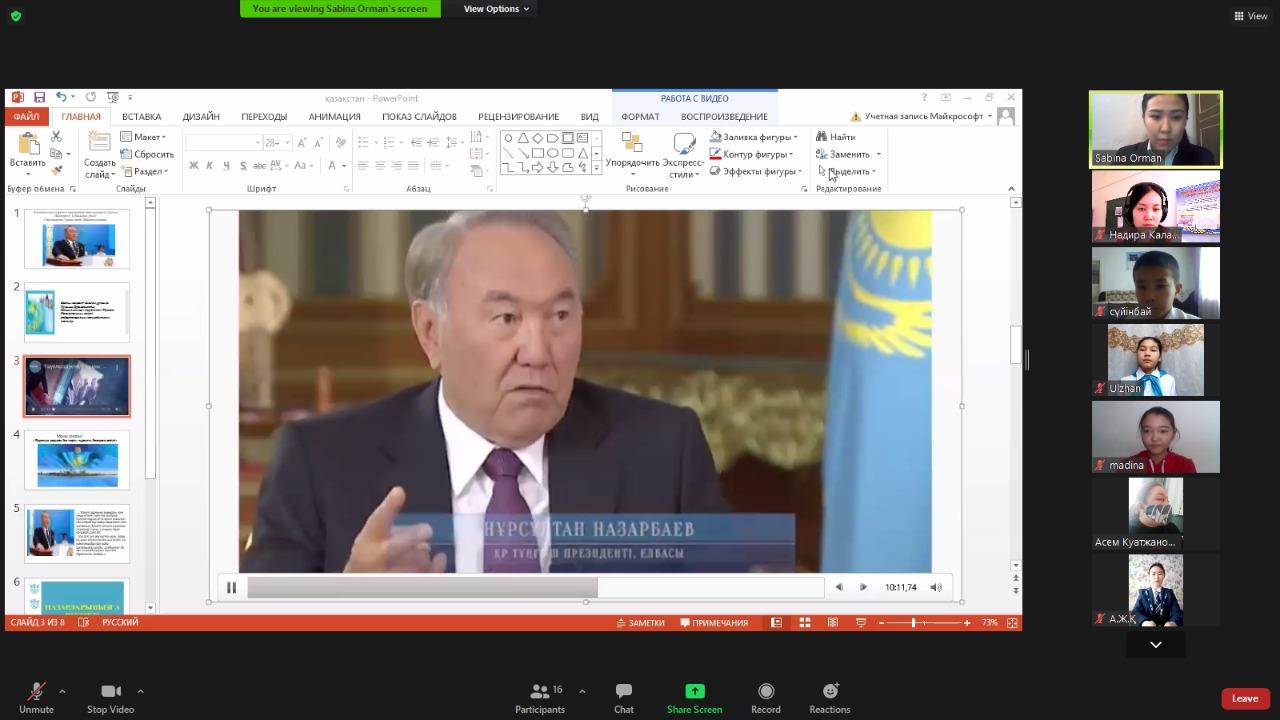Save the presentation using the floppy icon
The image size is (1280, 720).
click(39, 97)
